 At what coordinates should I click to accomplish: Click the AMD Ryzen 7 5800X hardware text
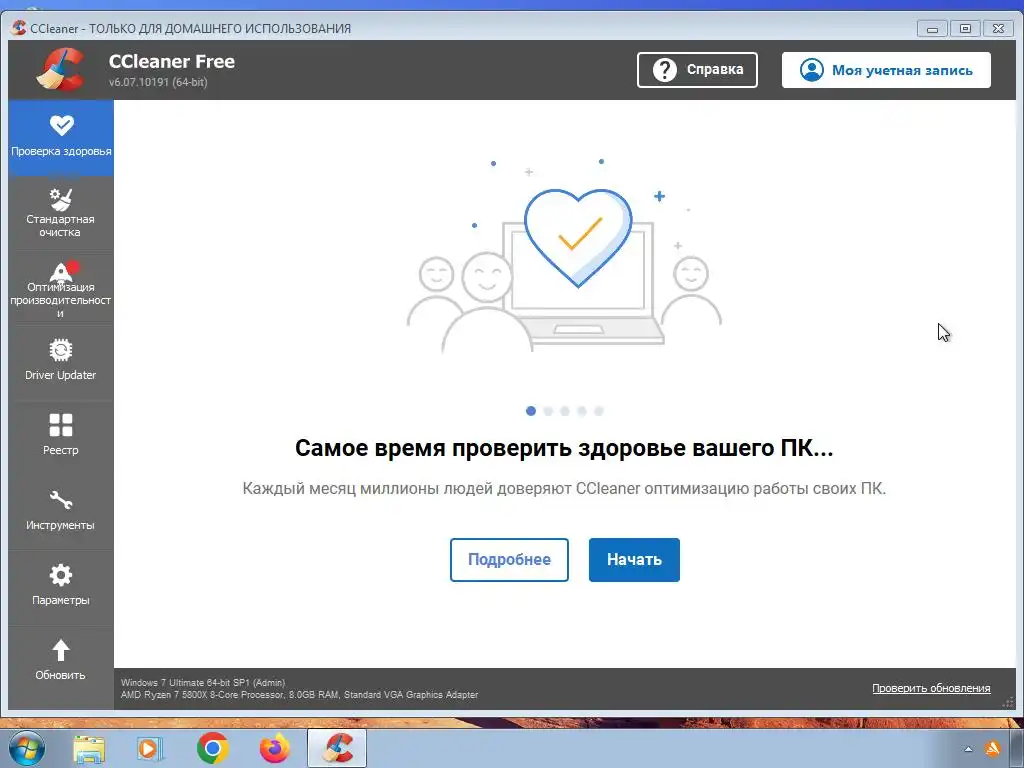[x=299, y=695]
